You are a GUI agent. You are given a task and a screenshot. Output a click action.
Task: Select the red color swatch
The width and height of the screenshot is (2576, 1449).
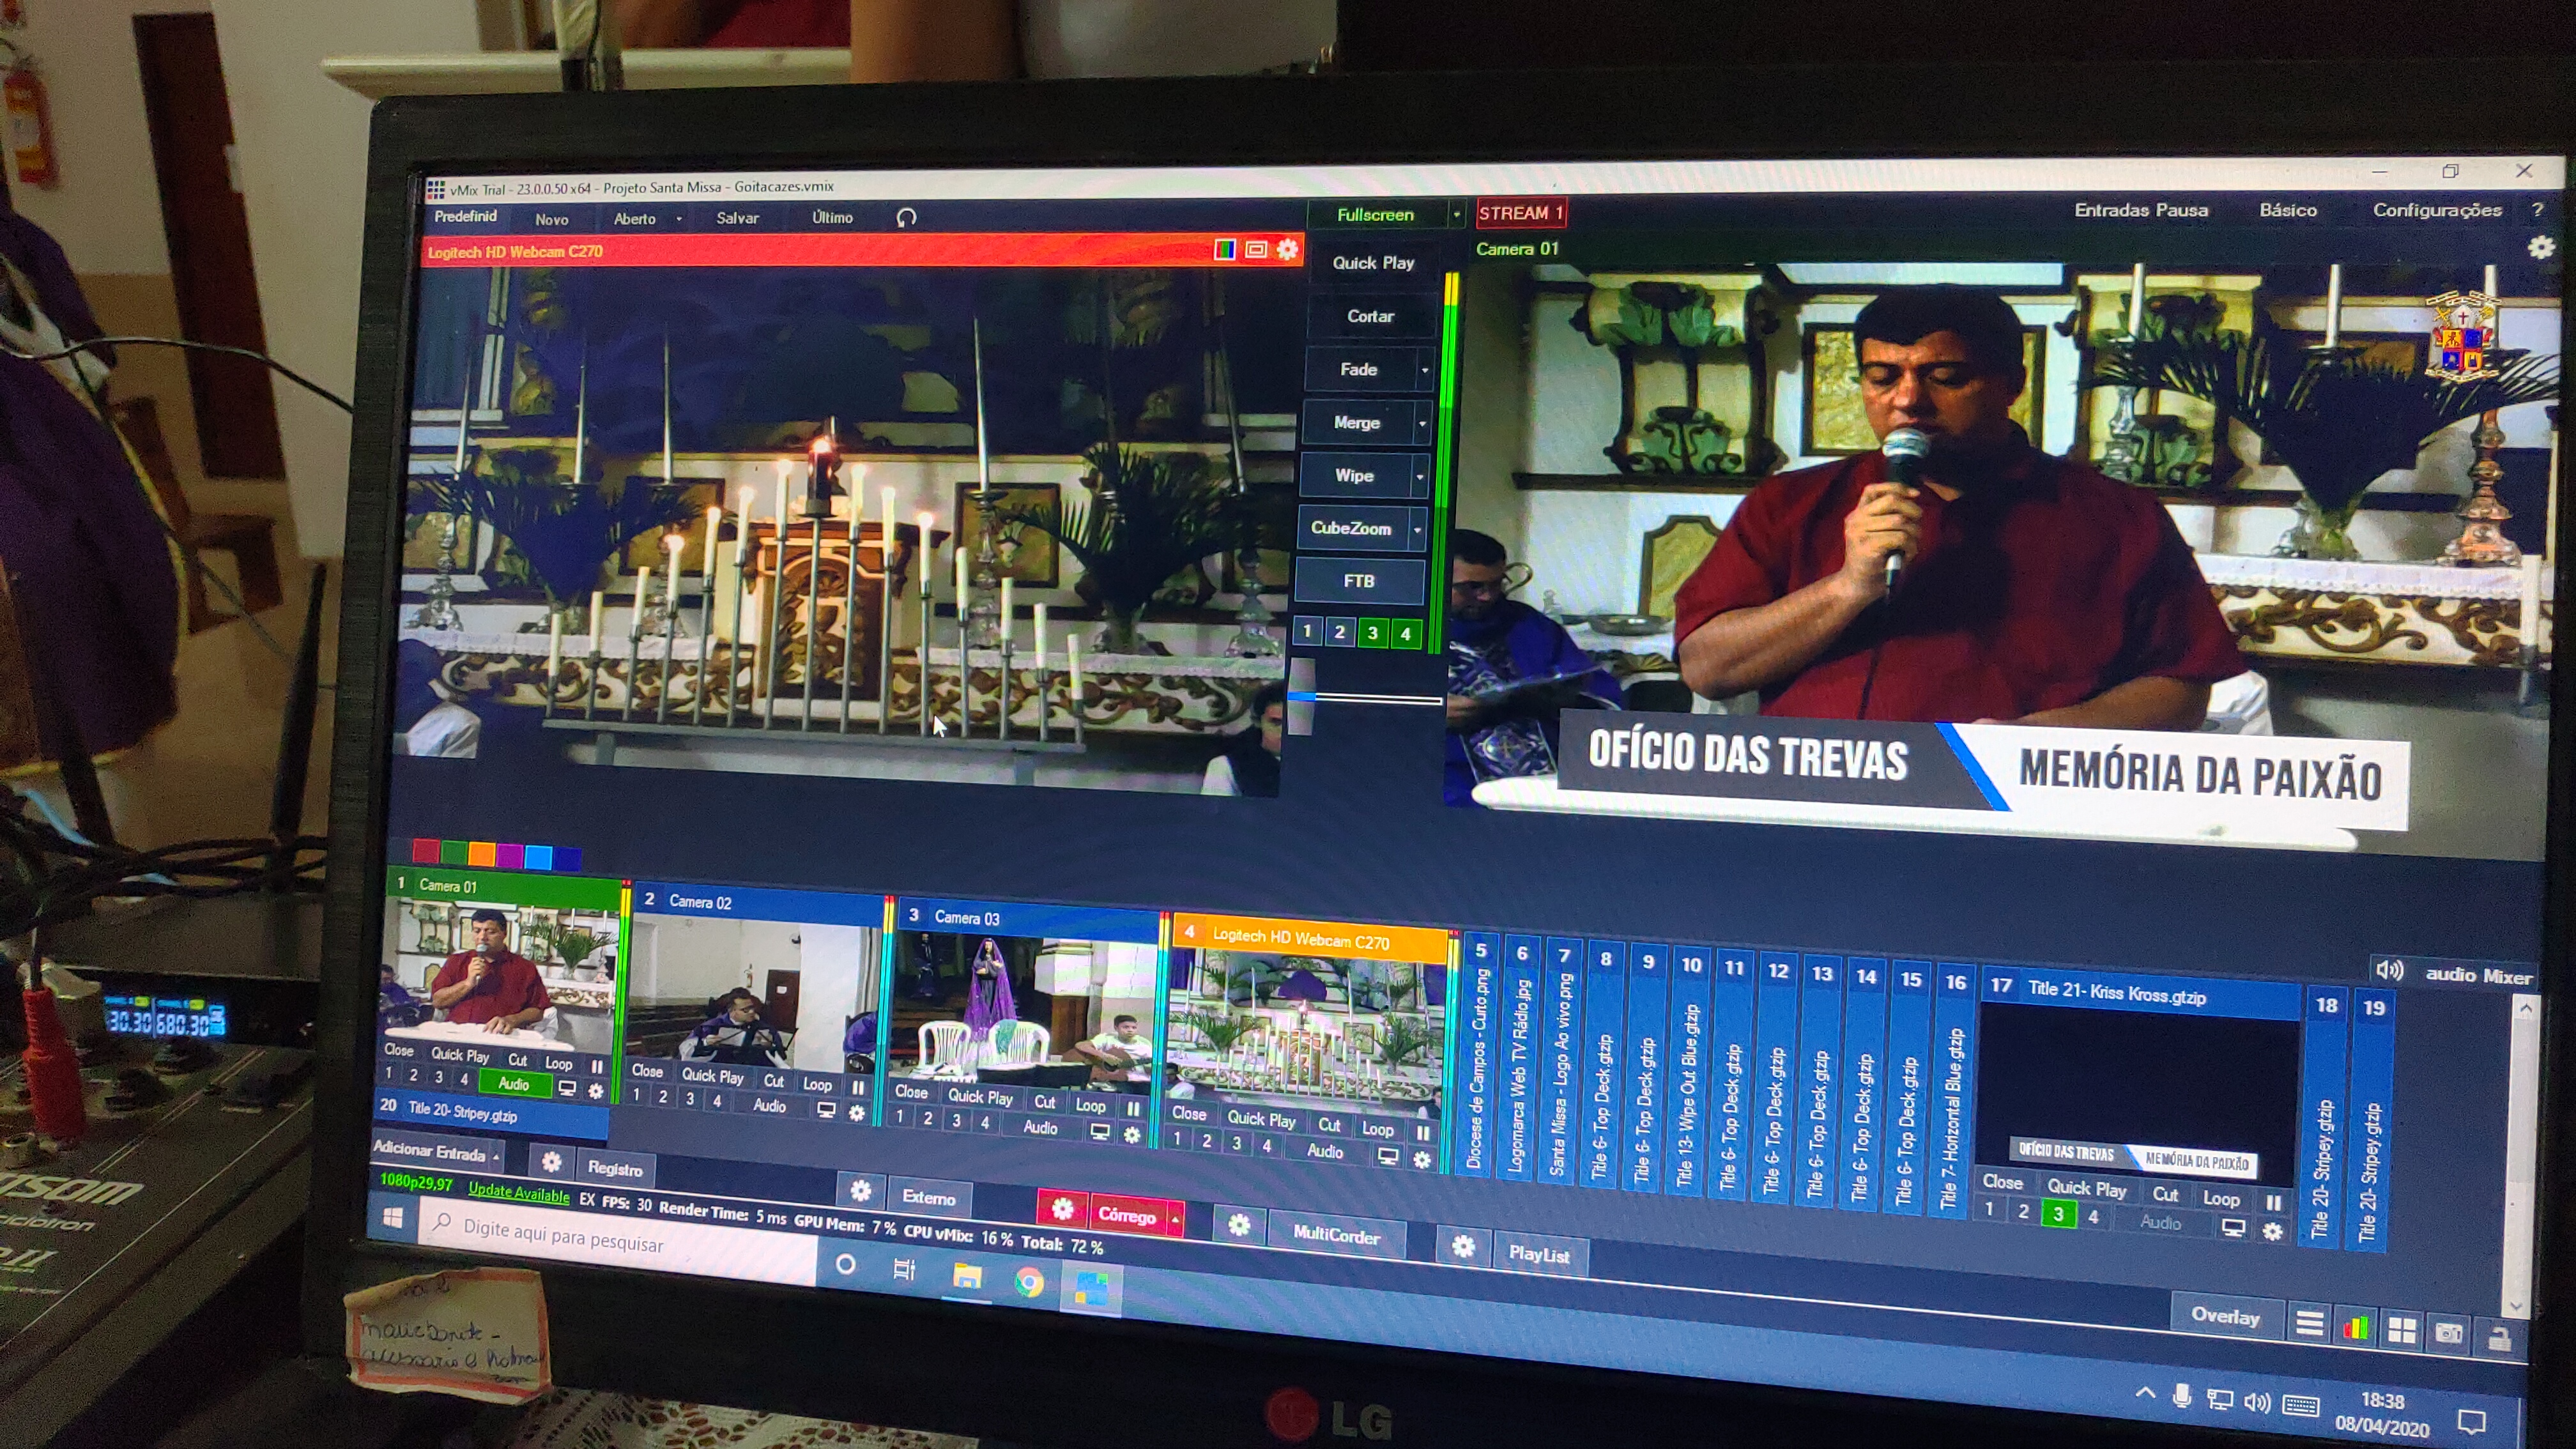point(426,851)
